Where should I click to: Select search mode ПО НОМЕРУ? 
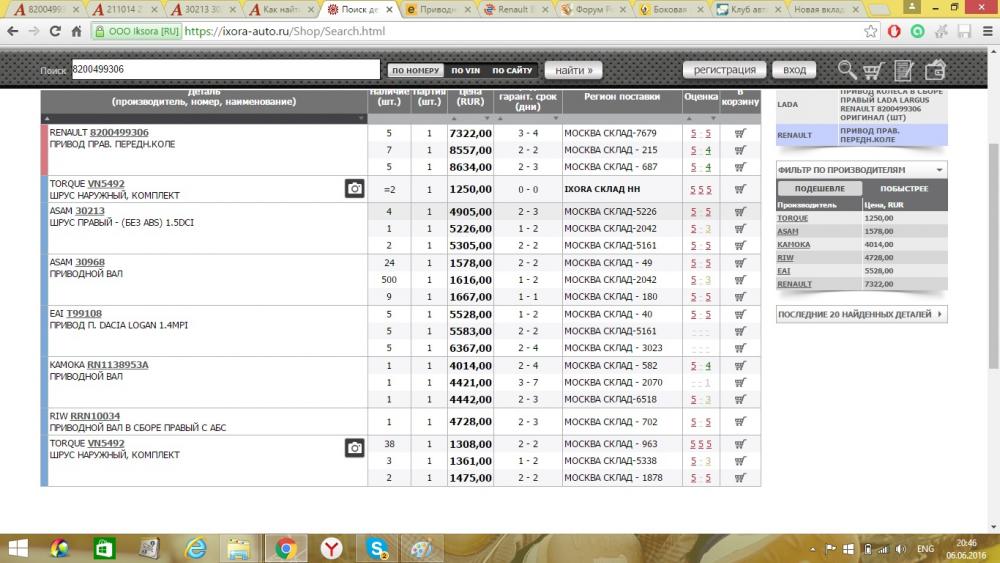coord(416,70)
